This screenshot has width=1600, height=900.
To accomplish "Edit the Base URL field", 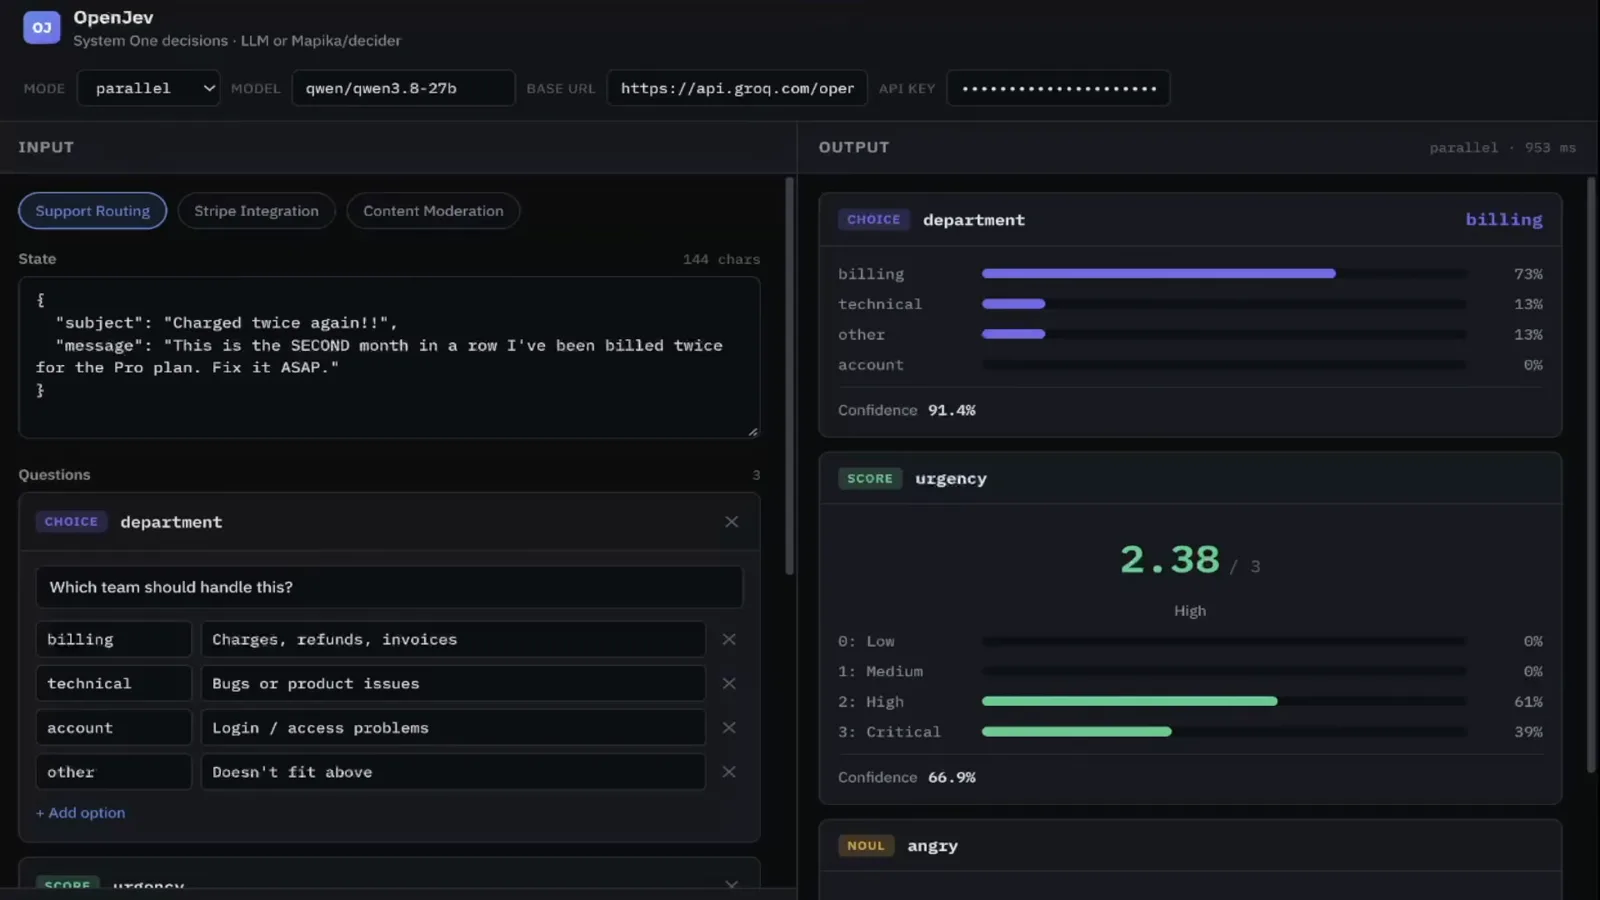I will (737, 88).
